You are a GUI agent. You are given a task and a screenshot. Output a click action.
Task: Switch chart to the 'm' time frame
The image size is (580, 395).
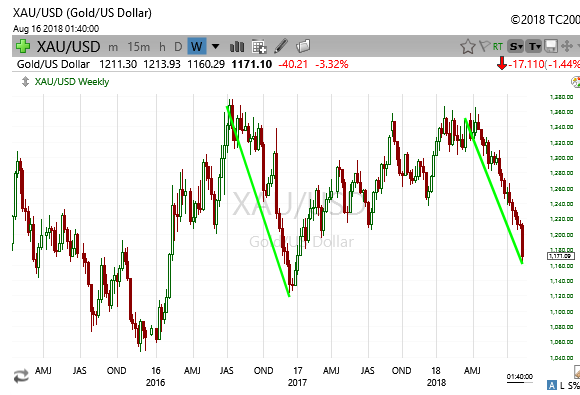pyautogui.click(x=113, y=47)
